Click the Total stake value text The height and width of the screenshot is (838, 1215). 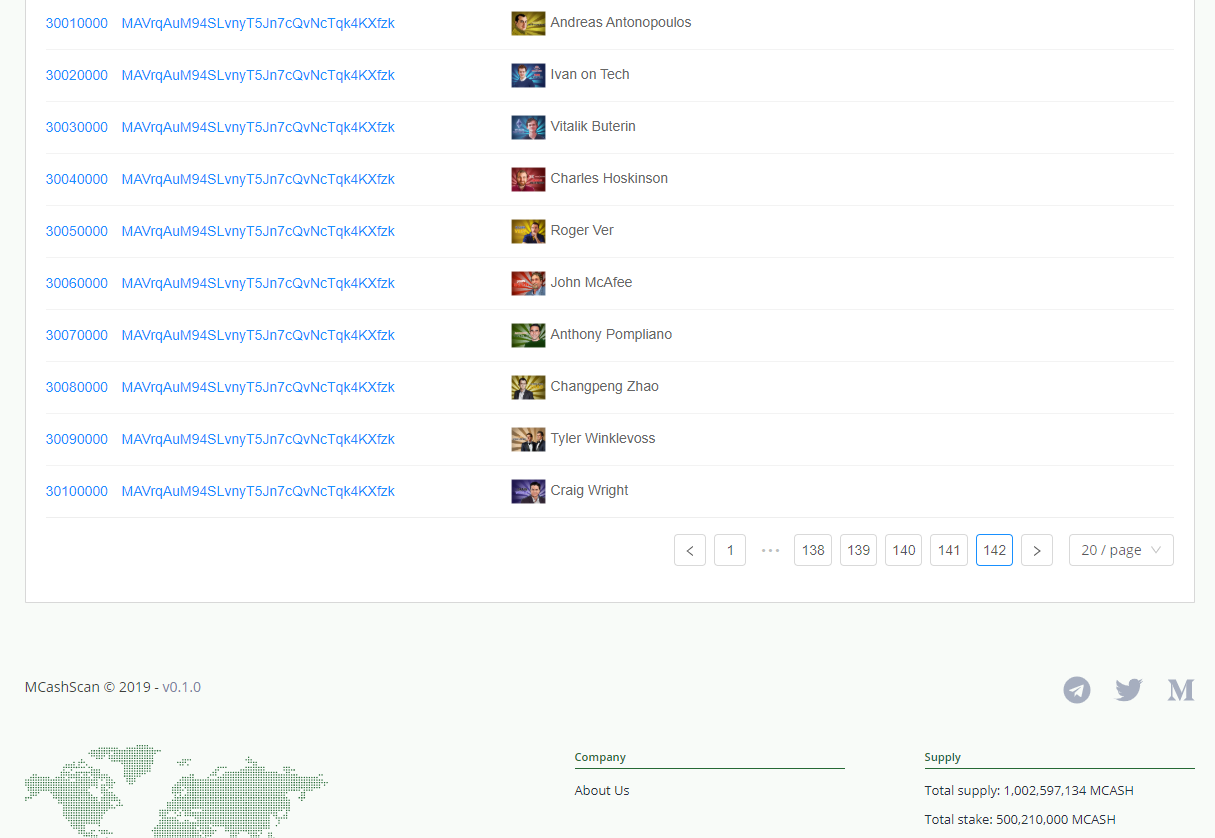1020,819
